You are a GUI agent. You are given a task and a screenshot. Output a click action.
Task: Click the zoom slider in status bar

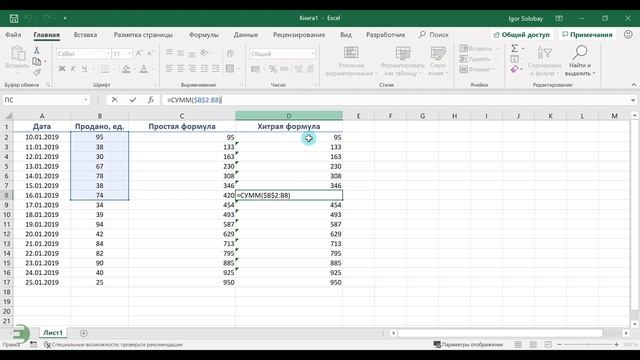[x=588, y=345]
